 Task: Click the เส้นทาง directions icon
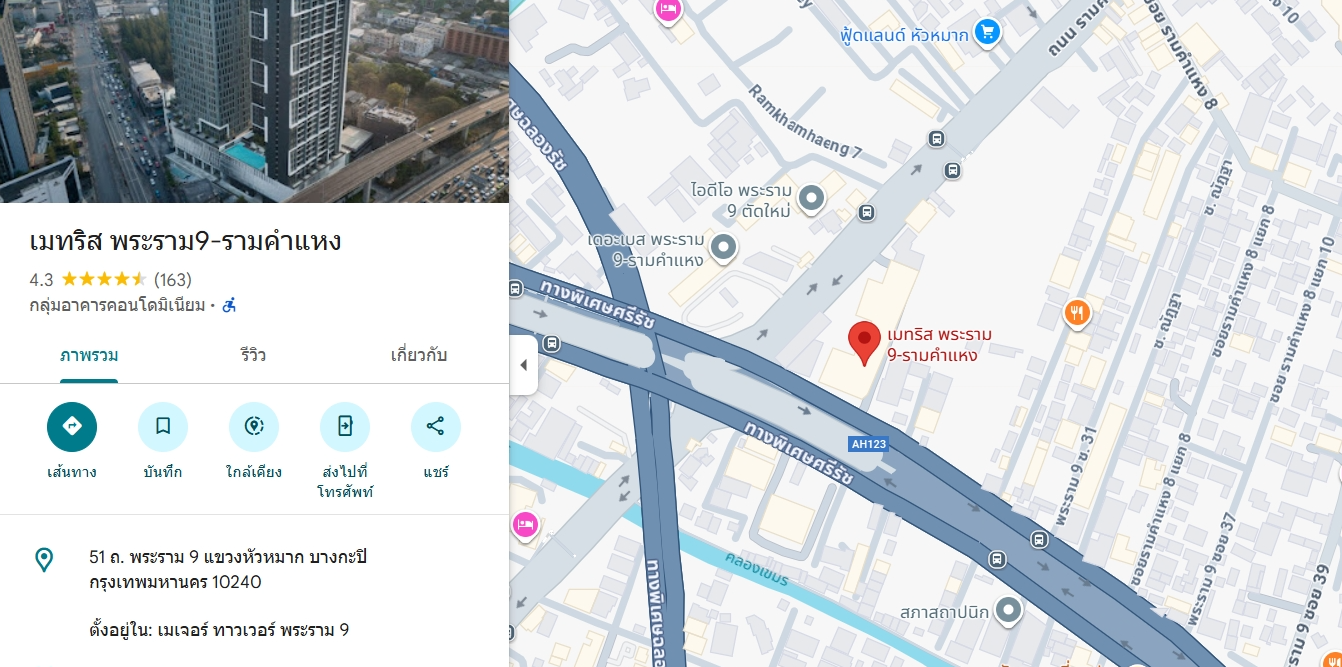72,427
